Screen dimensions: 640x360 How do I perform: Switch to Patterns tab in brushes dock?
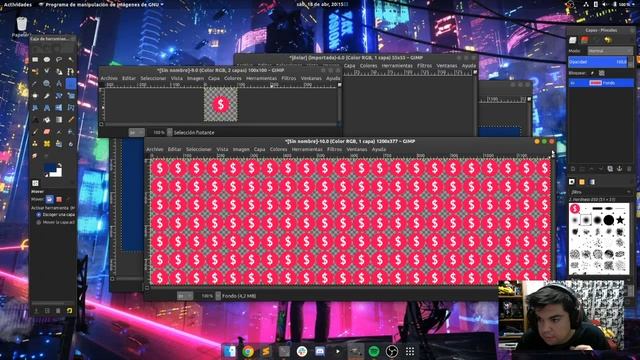pos(582,182)
